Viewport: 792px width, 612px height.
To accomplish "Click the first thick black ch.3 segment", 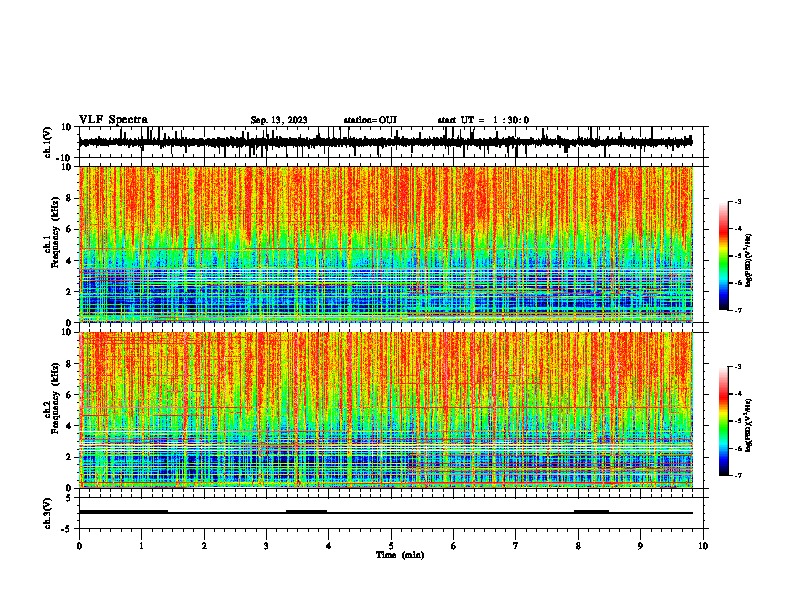I will coord(123,512).
